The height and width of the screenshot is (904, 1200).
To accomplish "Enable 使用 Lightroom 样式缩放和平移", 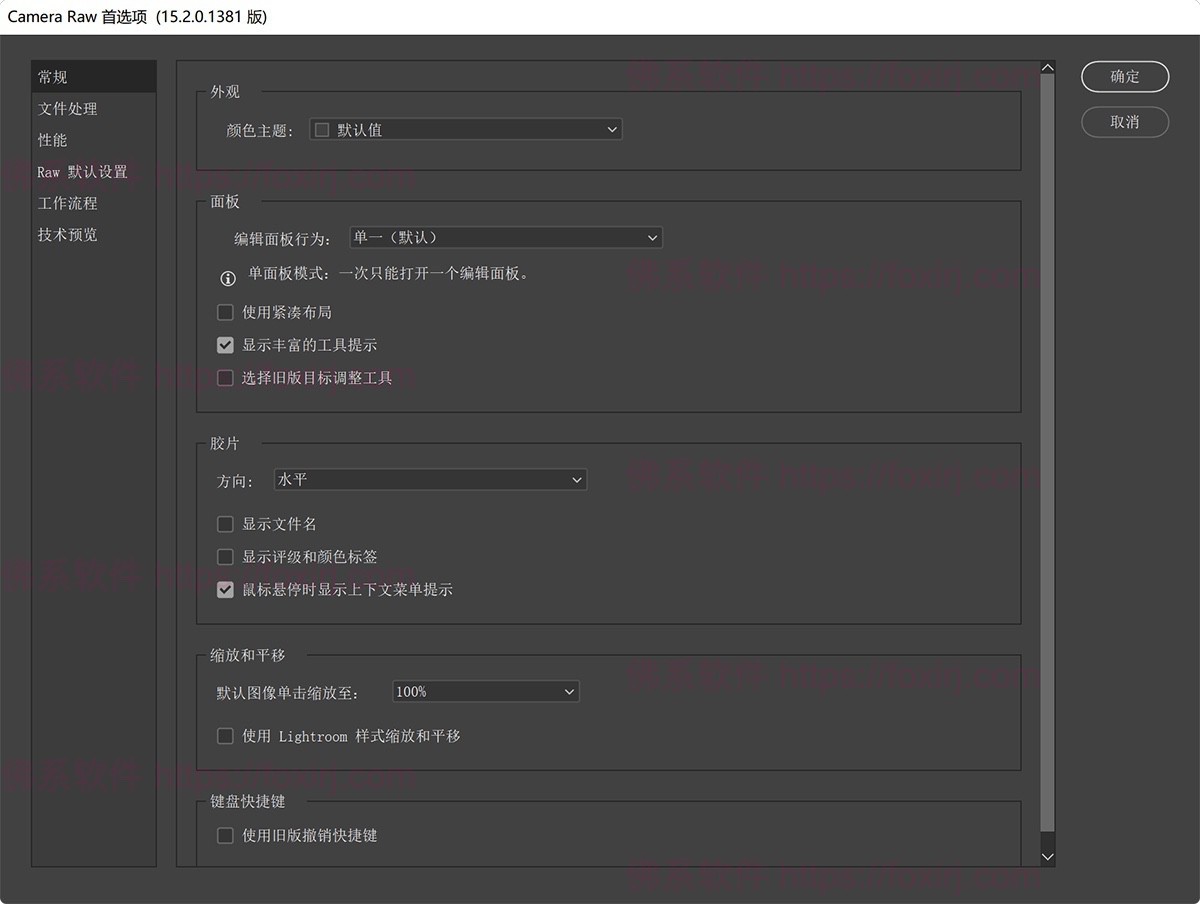I will click(225, 736).
